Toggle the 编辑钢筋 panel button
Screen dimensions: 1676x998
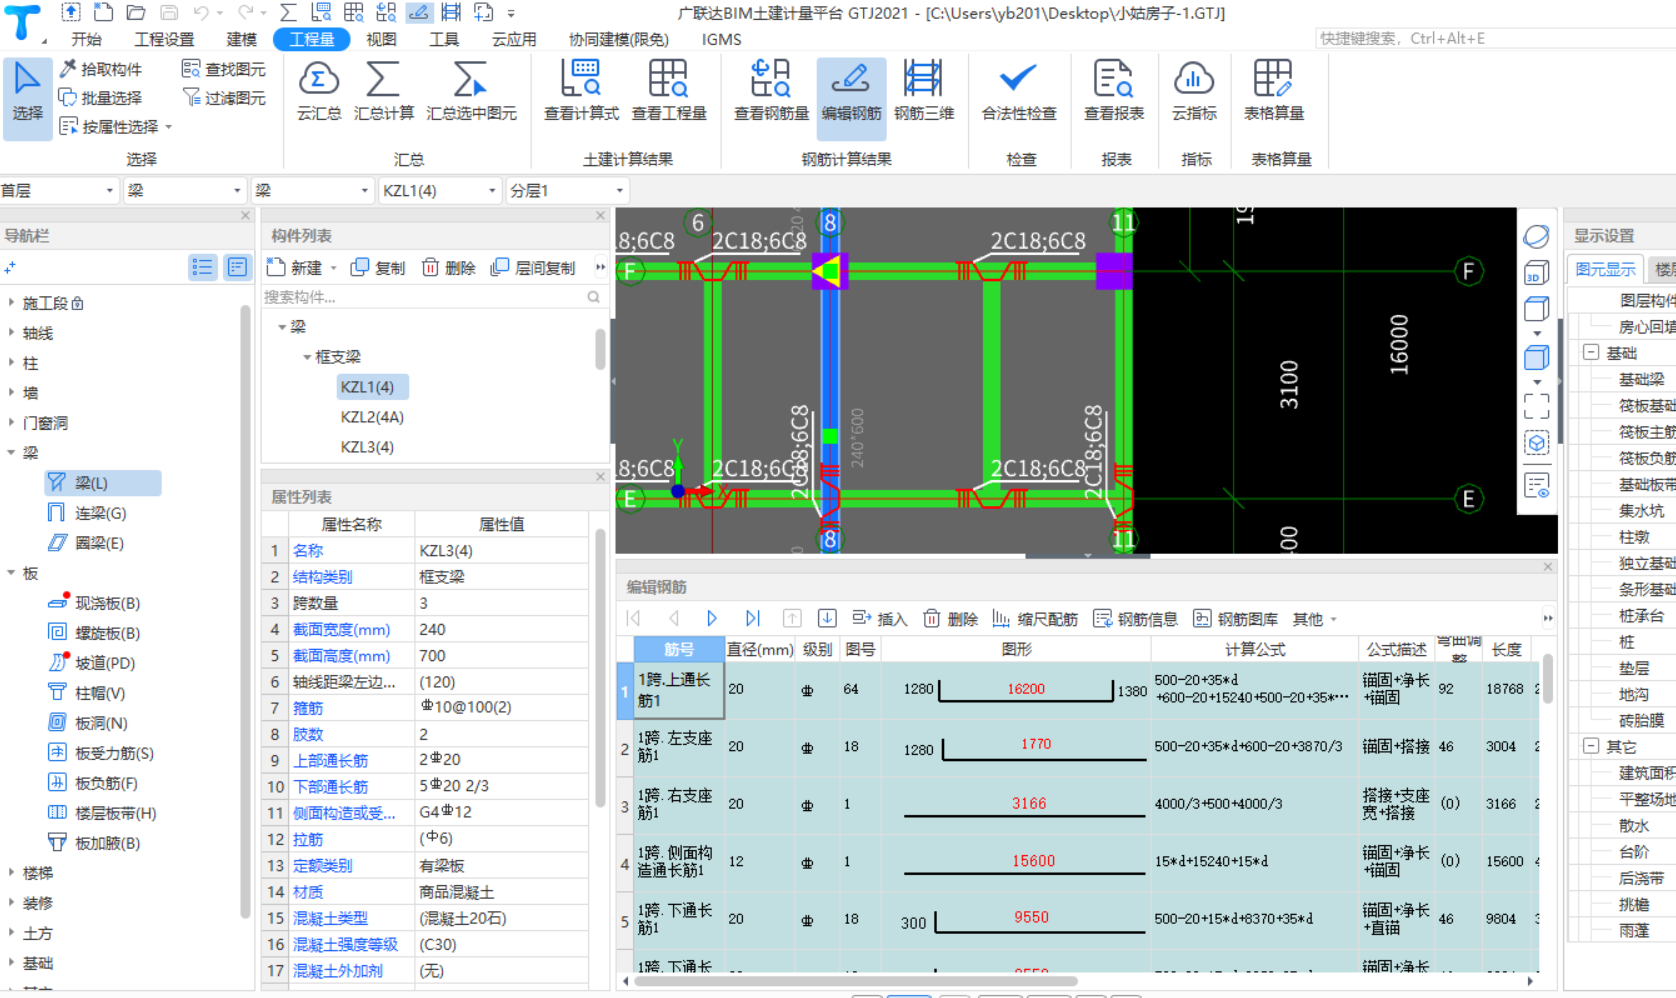click(851, 90)
